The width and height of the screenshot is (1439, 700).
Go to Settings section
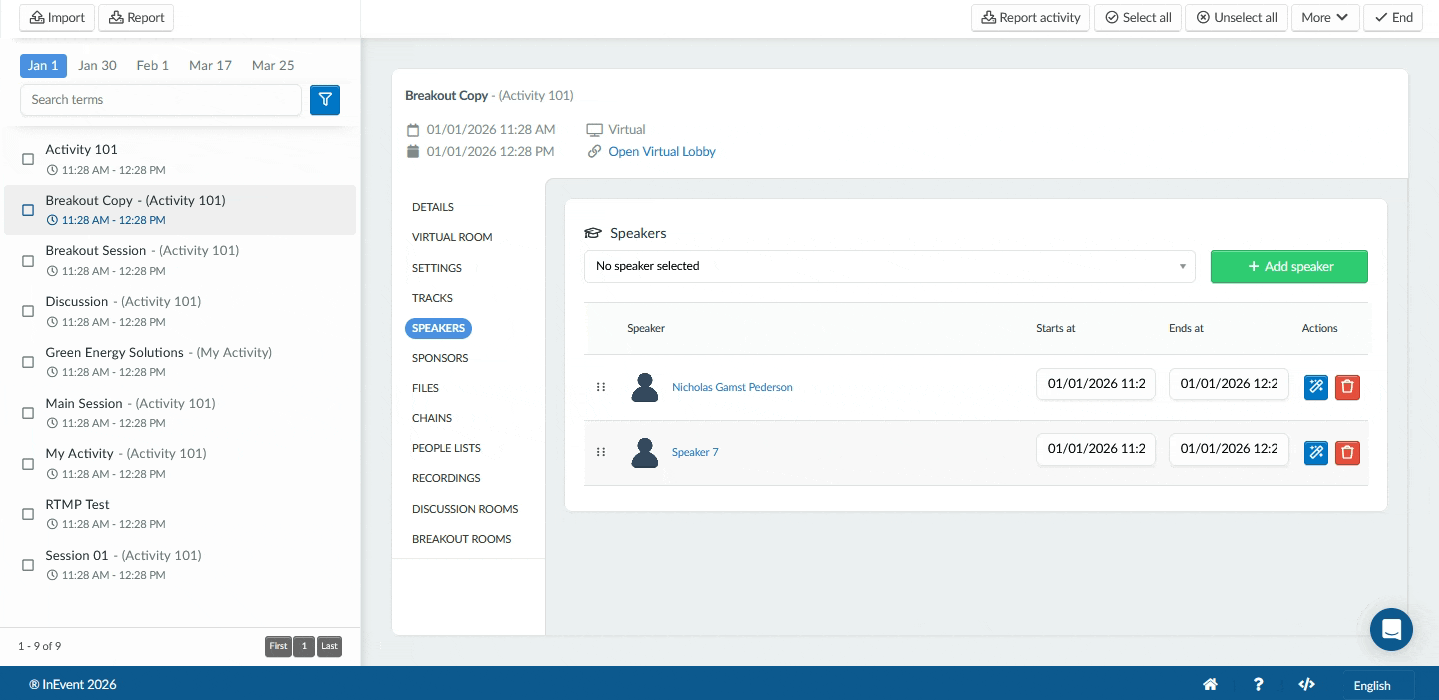click(x=437, y=268)
